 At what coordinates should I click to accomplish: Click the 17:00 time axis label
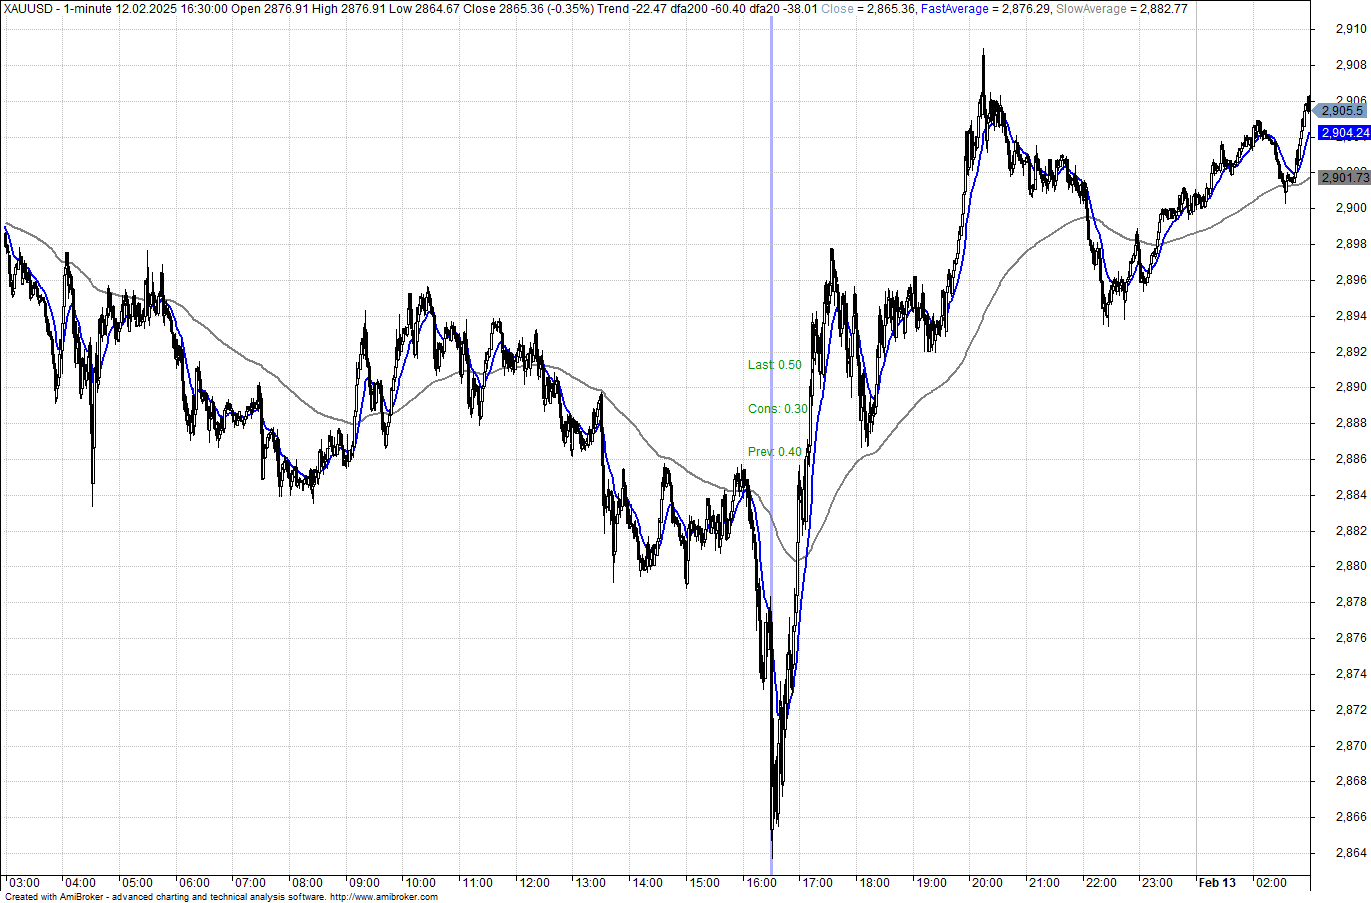click(817, 883)
